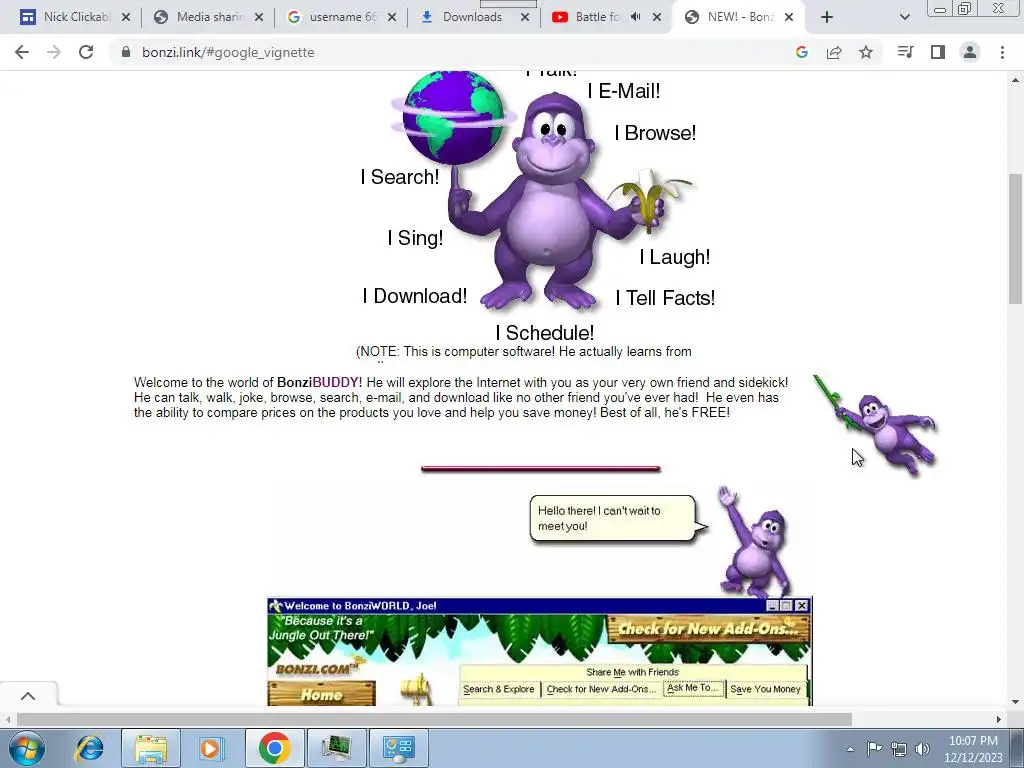Launch Internet Explorer from taskbar
Viewport: 1024px width, 768px height.
pos(89,748)
